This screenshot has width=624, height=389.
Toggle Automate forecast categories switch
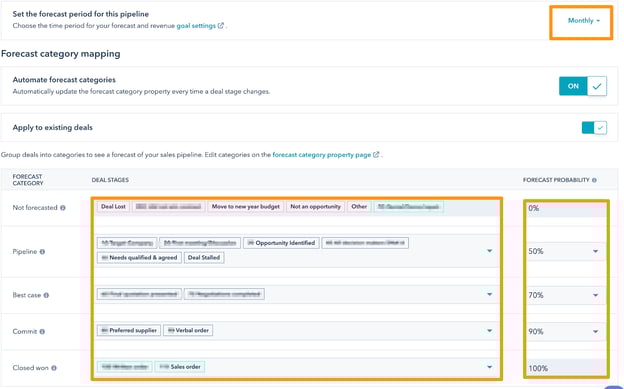(583, 86)
